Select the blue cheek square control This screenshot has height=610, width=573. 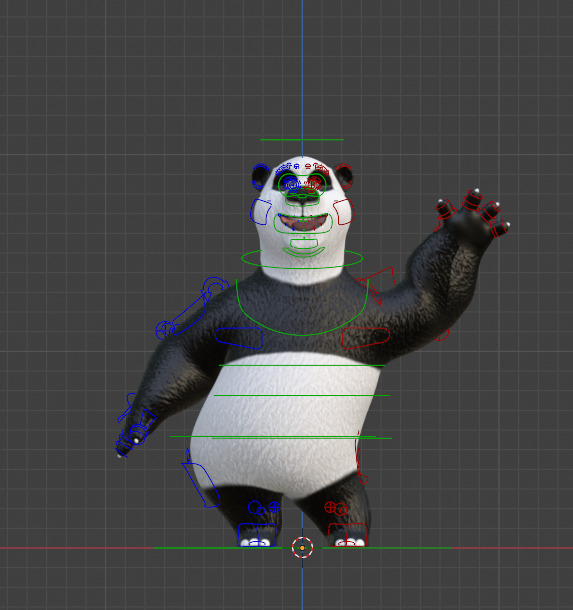[261, 212]
